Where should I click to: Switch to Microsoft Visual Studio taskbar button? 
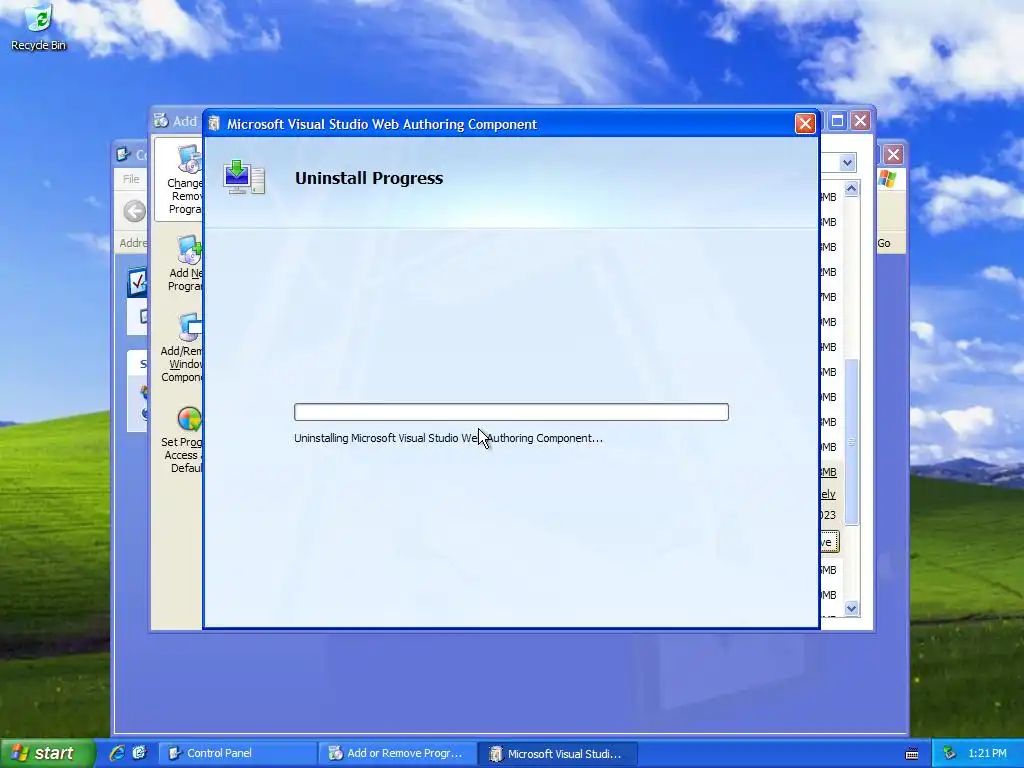558,753
